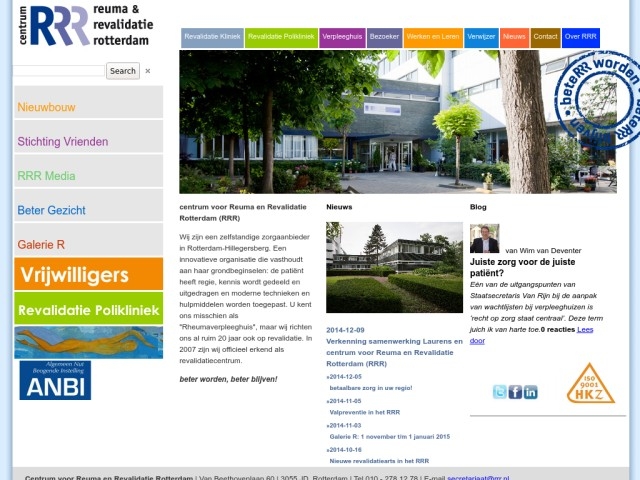
Task: Click Wim van Deventer's blog portrait
Action: pyautogui.click(x=484, y=238)
